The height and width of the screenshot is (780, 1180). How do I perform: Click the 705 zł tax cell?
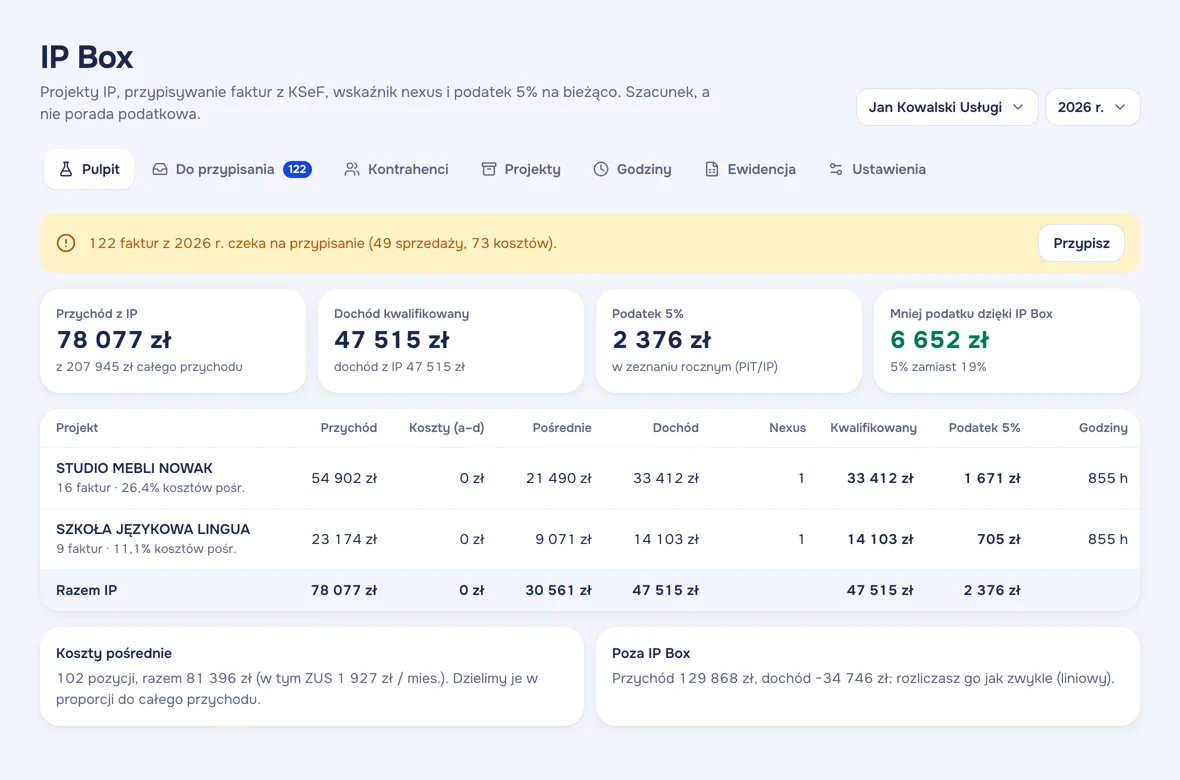(999, 539)
